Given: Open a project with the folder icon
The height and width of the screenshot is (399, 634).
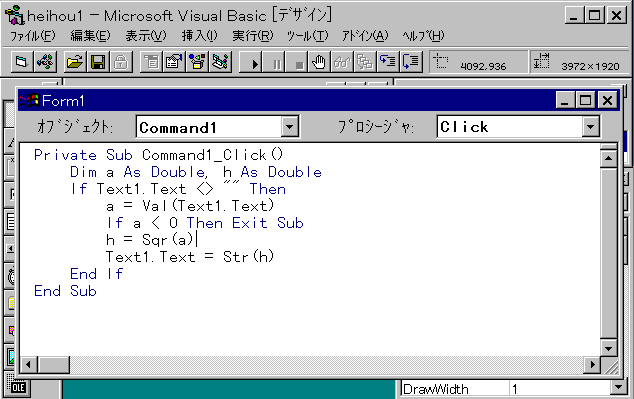Looking at the screenshot, I should [x=74, y=62].
